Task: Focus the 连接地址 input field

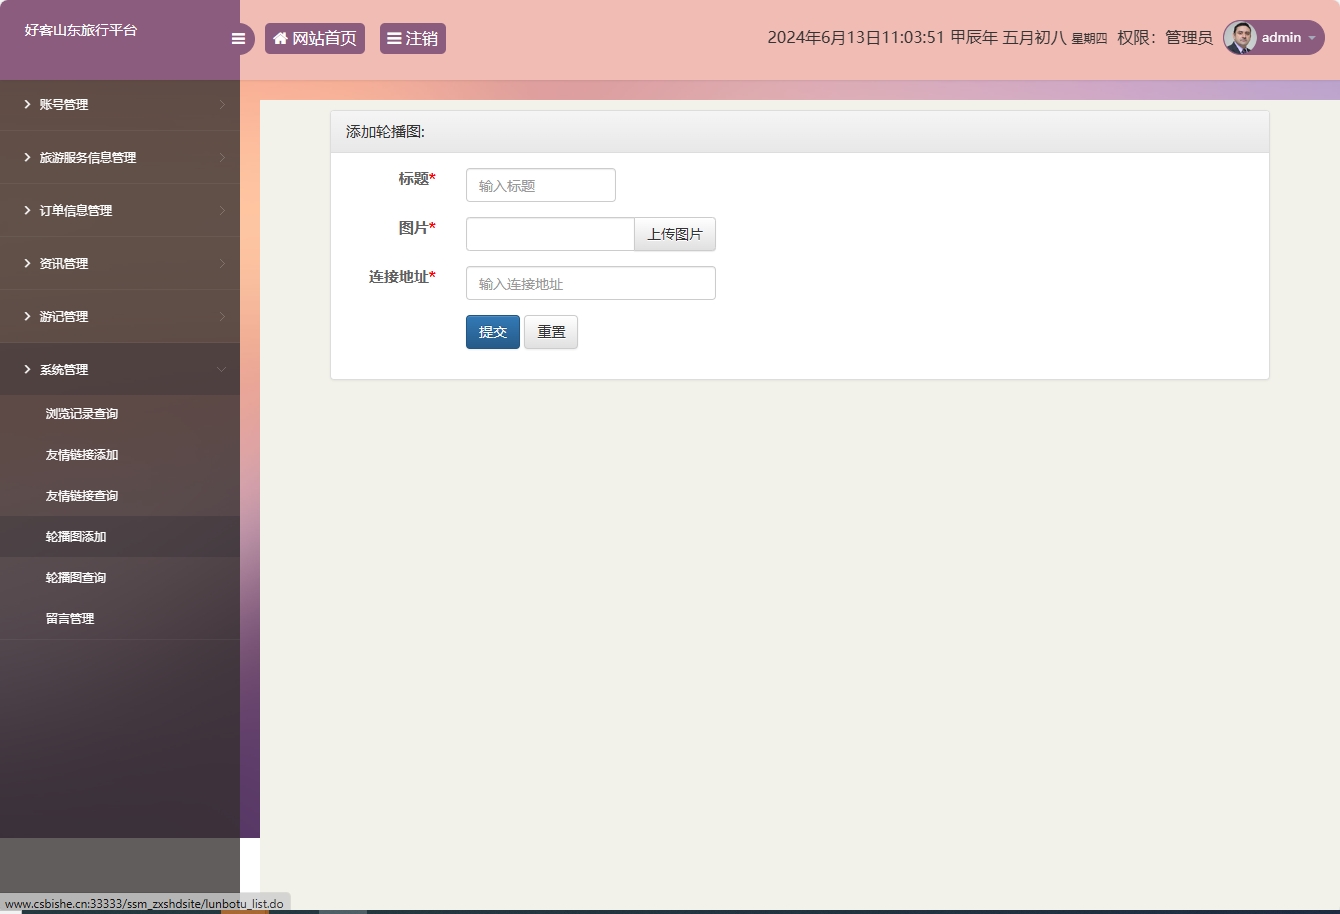Action: tap(590, 284)
